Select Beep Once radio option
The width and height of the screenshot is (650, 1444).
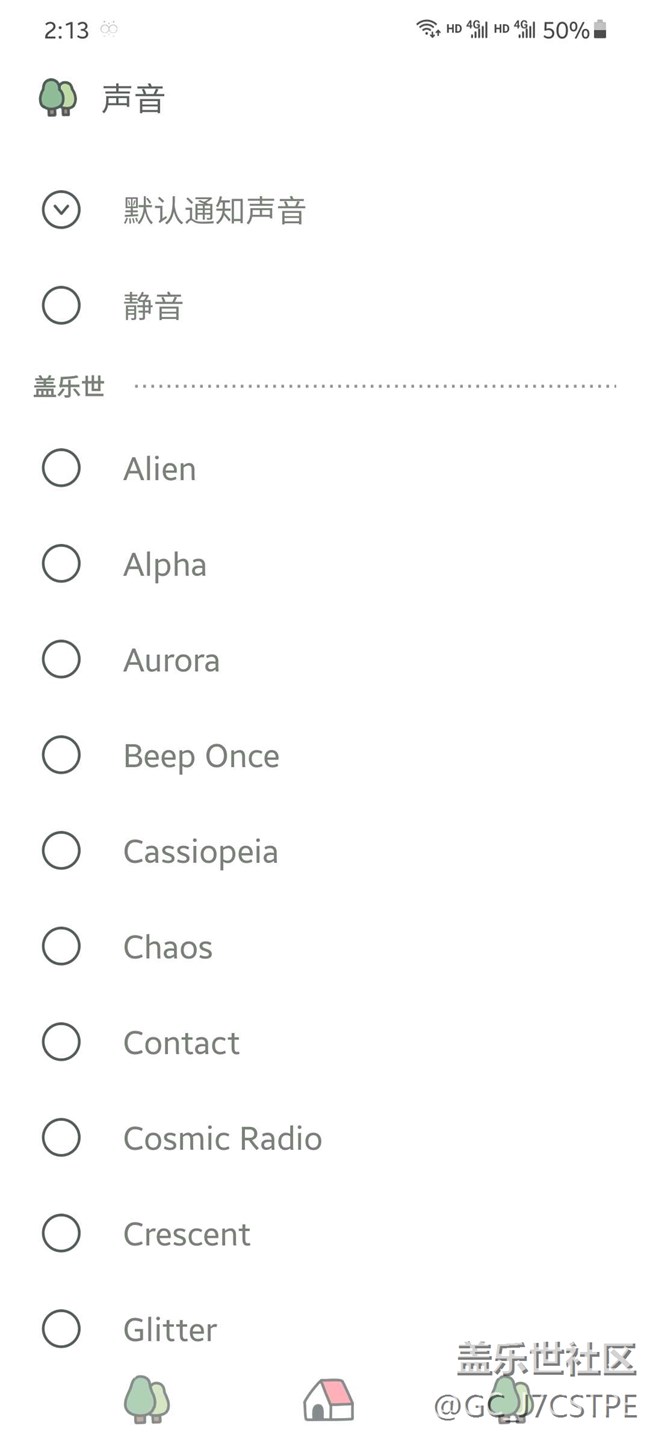tap(61, 755)
